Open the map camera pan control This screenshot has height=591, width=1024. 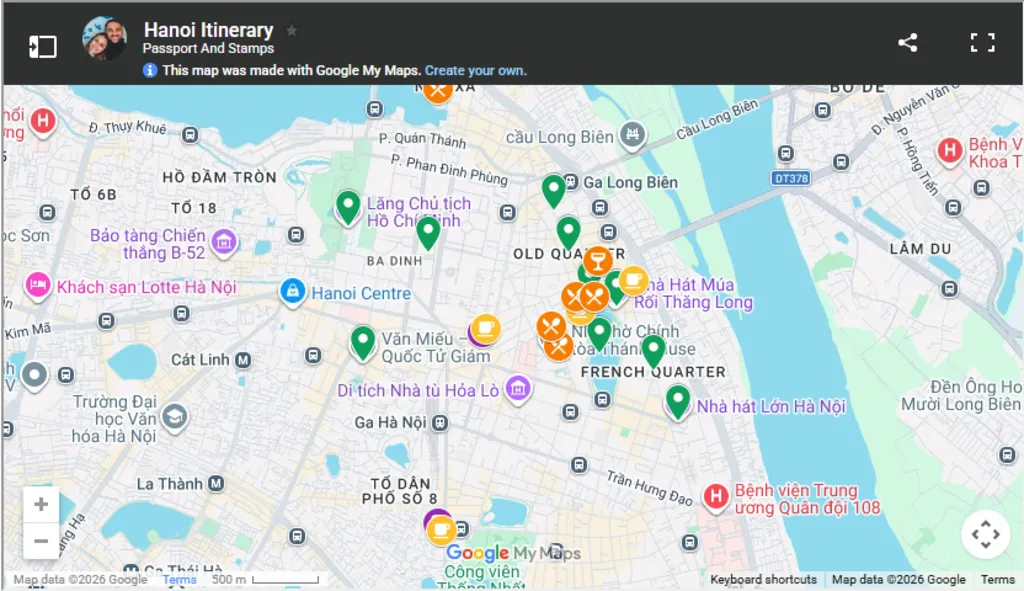tap(985, 535)
